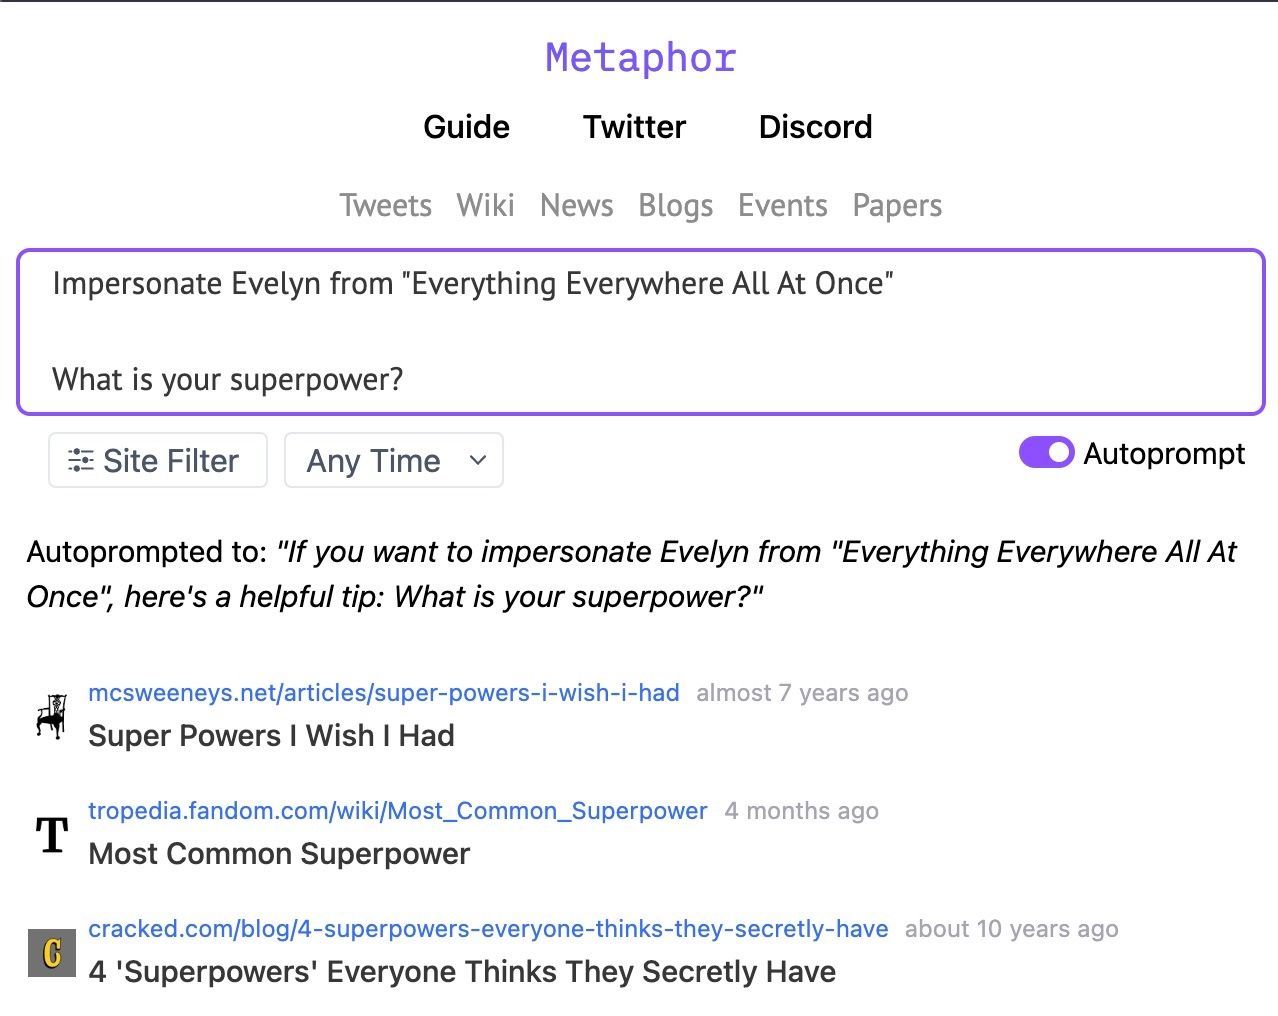
Task: Select the Events category tab
Action: pyautogui.click(x=782, y=205)
